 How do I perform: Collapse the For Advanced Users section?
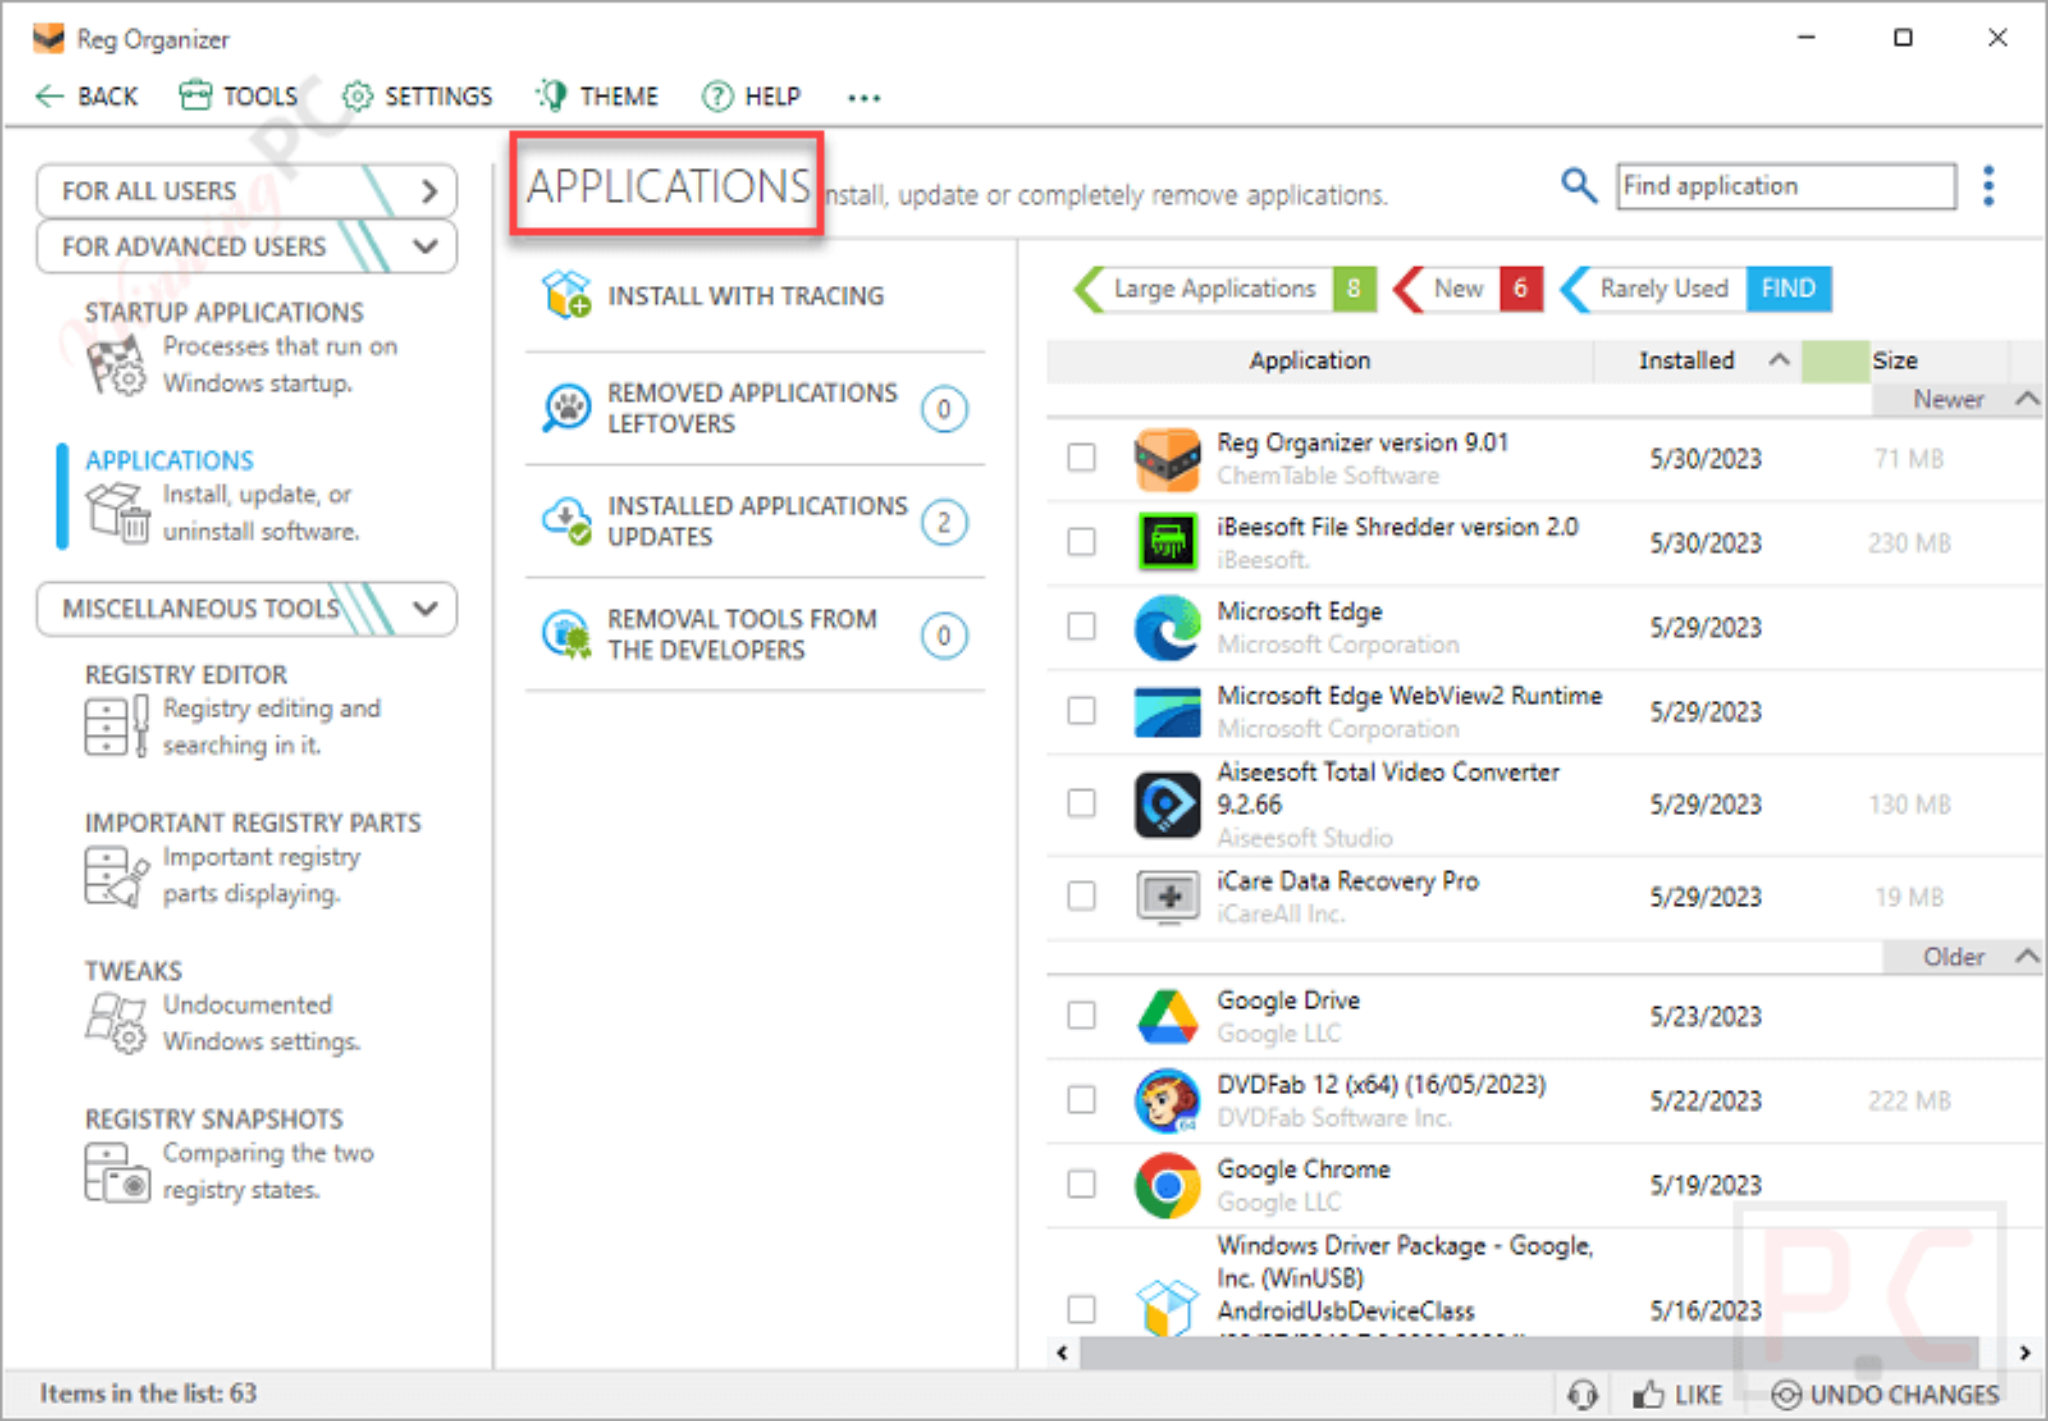click(x=246, y=246)
